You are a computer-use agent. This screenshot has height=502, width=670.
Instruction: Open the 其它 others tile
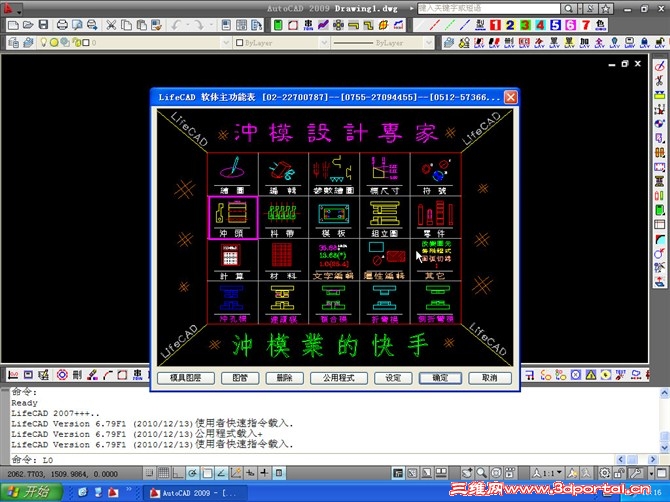435,260
